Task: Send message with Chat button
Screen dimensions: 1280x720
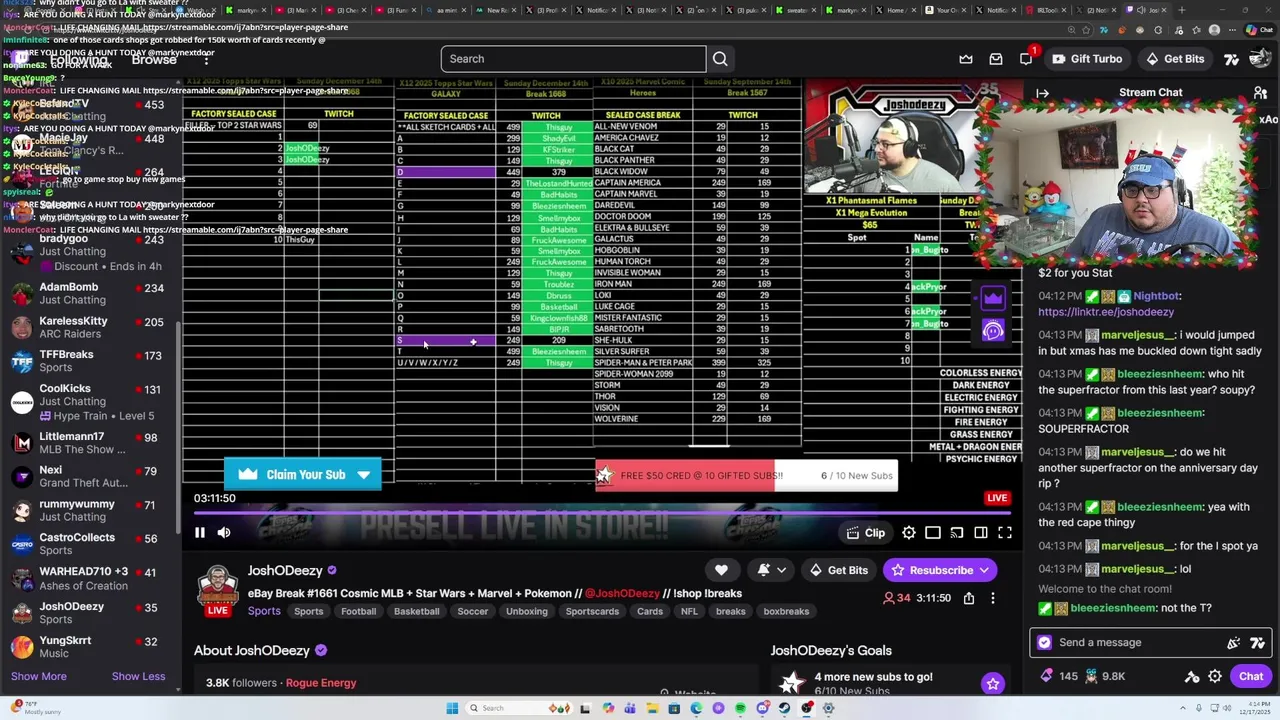Action: pos(1251,677)
